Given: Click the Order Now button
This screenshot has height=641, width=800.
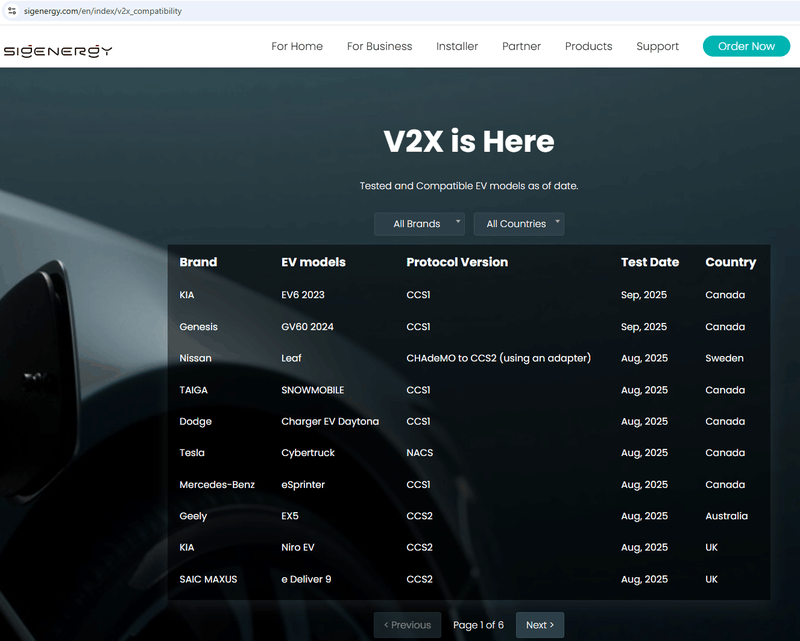Looking at the screenshot, I should pos(746,46).
